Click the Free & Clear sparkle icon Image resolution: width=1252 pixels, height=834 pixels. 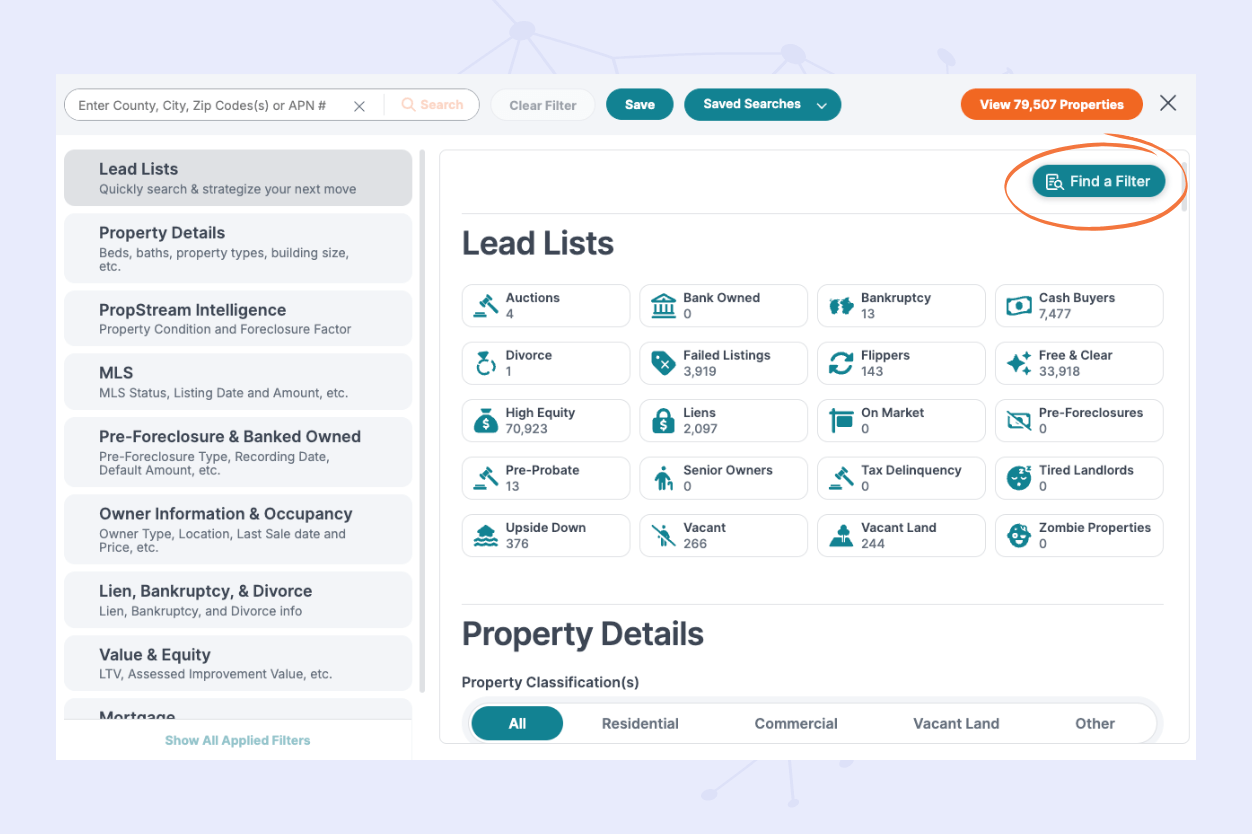[1018, 363]
